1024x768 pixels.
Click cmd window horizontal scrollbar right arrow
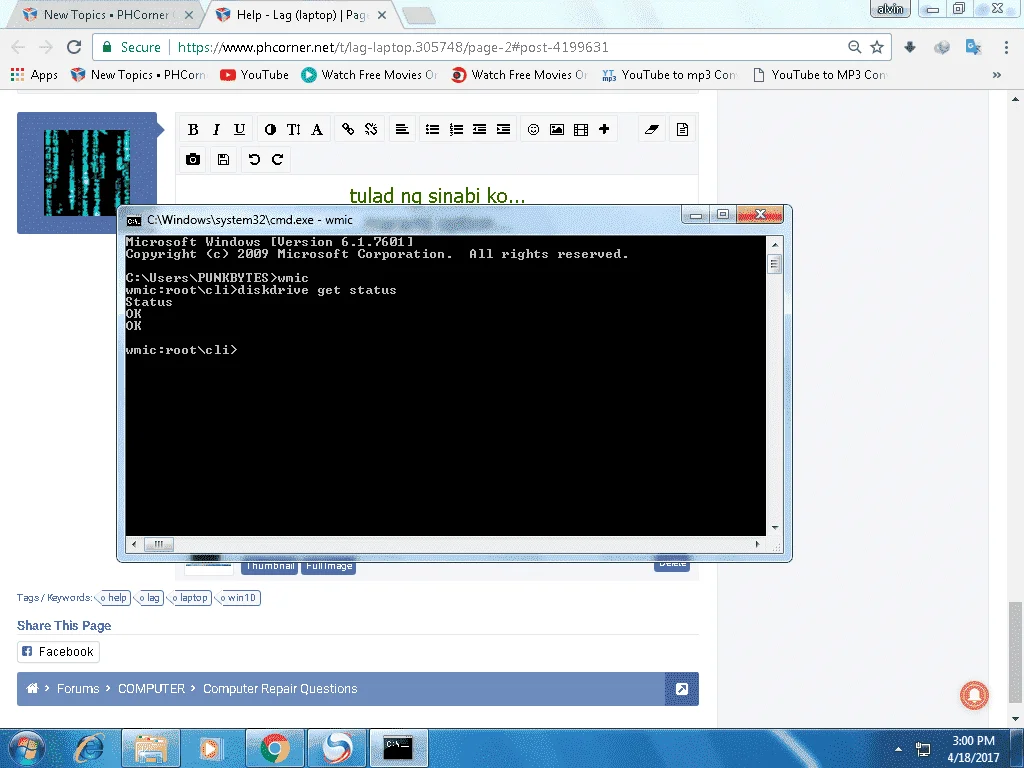click(758, 544)
